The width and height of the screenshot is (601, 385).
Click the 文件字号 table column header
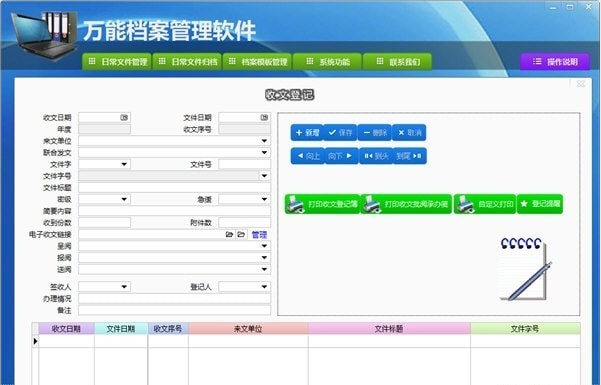525,329
